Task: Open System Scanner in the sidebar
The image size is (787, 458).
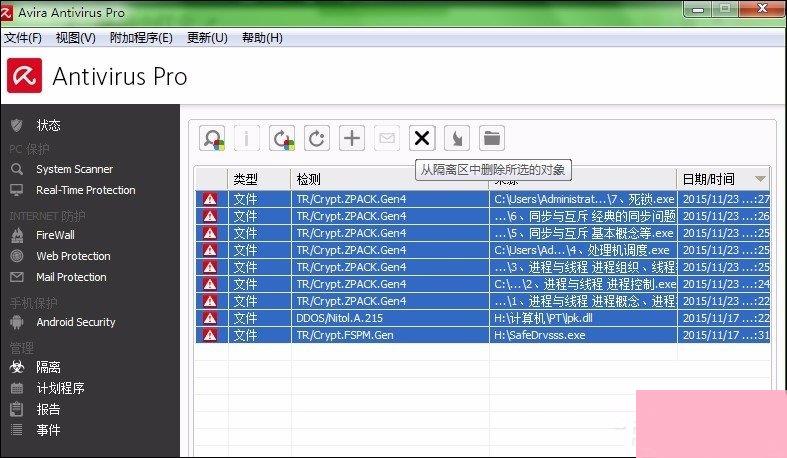Action: pos(74,169)
